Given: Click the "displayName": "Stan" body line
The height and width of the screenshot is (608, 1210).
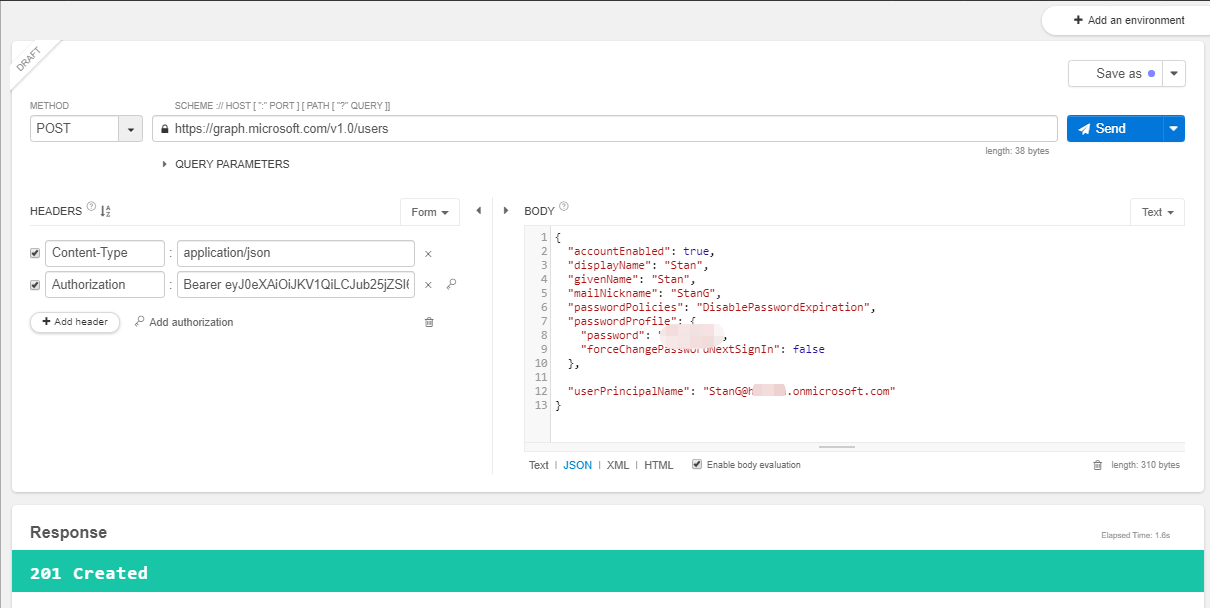Looking at the screenshot, I should click(637, 265).
